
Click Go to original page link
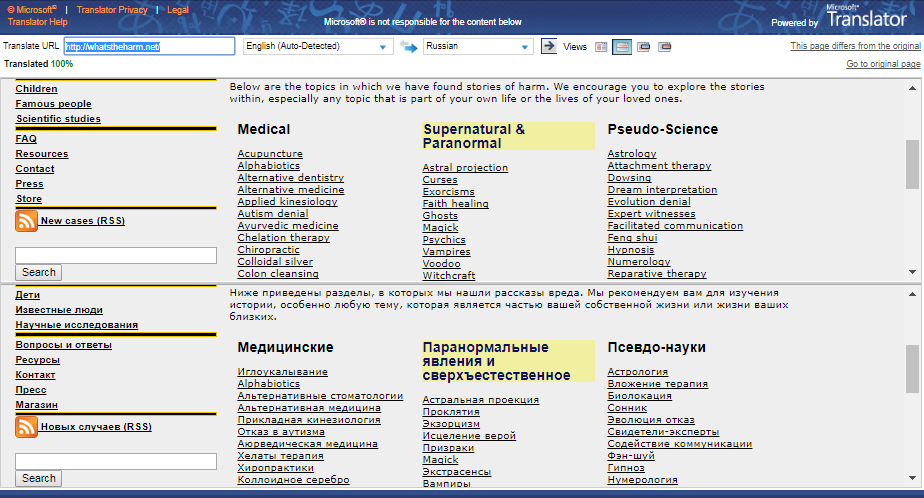tap(883, 64)
